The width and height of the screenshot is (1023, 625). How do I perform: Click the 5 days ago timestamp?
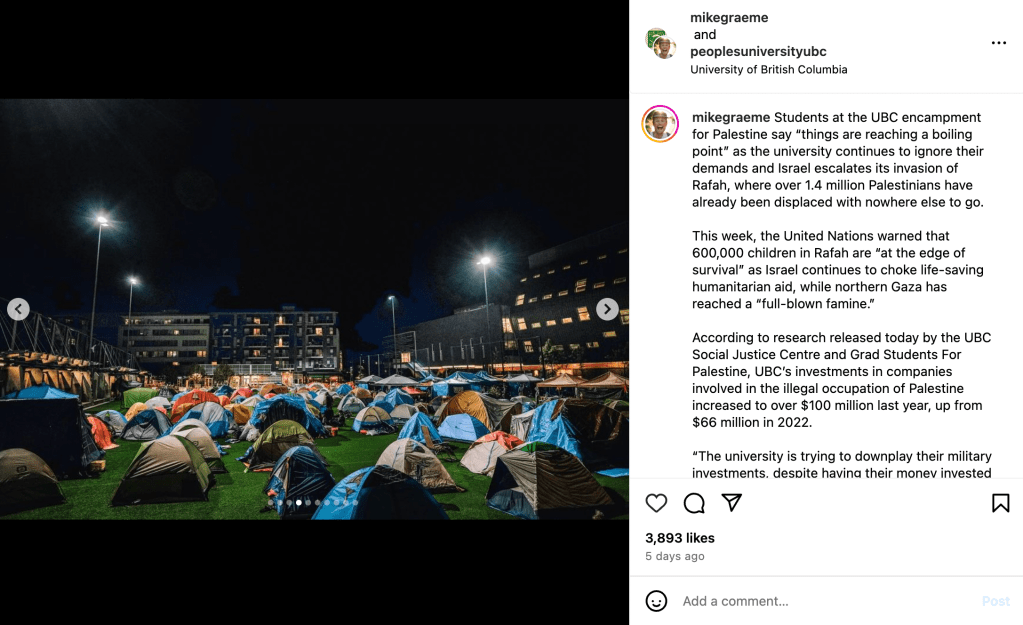point(675,556)
